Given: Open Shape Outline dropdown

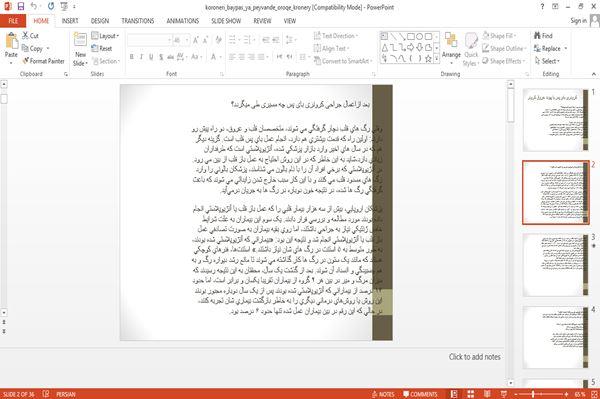Looking at the screenshot, I should coord(504,48).
